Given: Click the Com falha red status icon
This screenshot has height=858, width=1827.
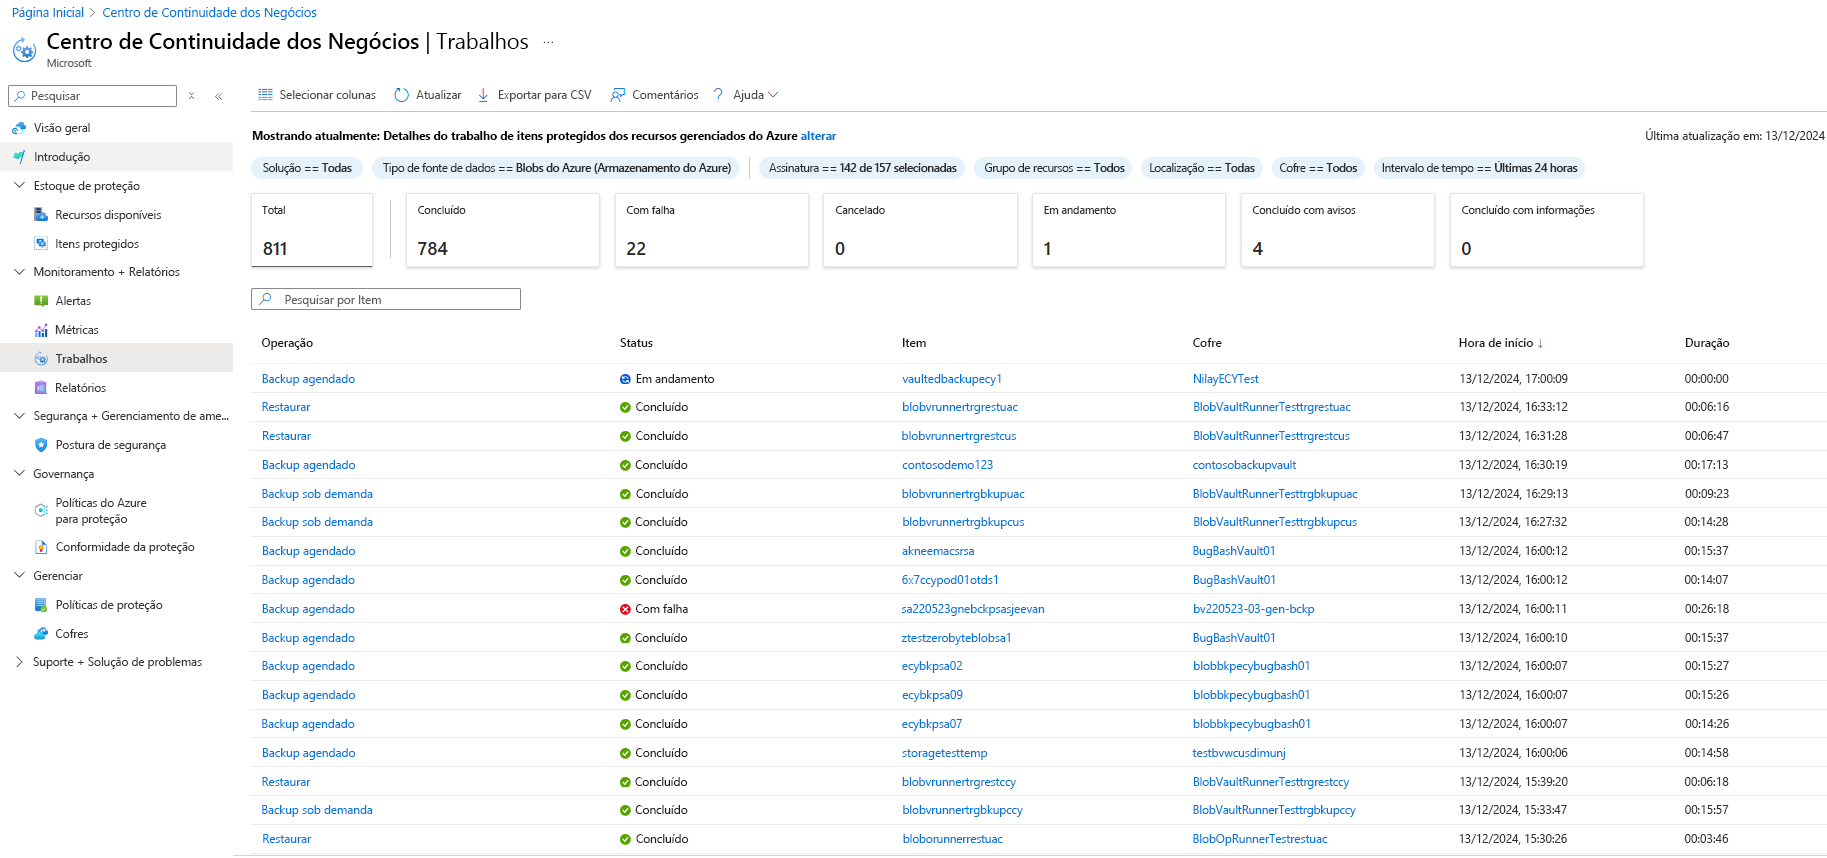Looking at the screenshot, I should 625,609.
